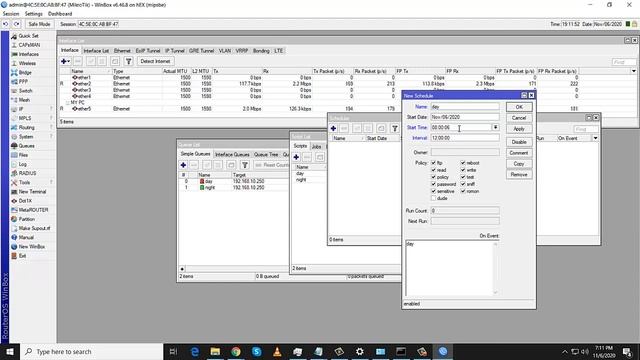Toggle the write policy checkbox

463,170
